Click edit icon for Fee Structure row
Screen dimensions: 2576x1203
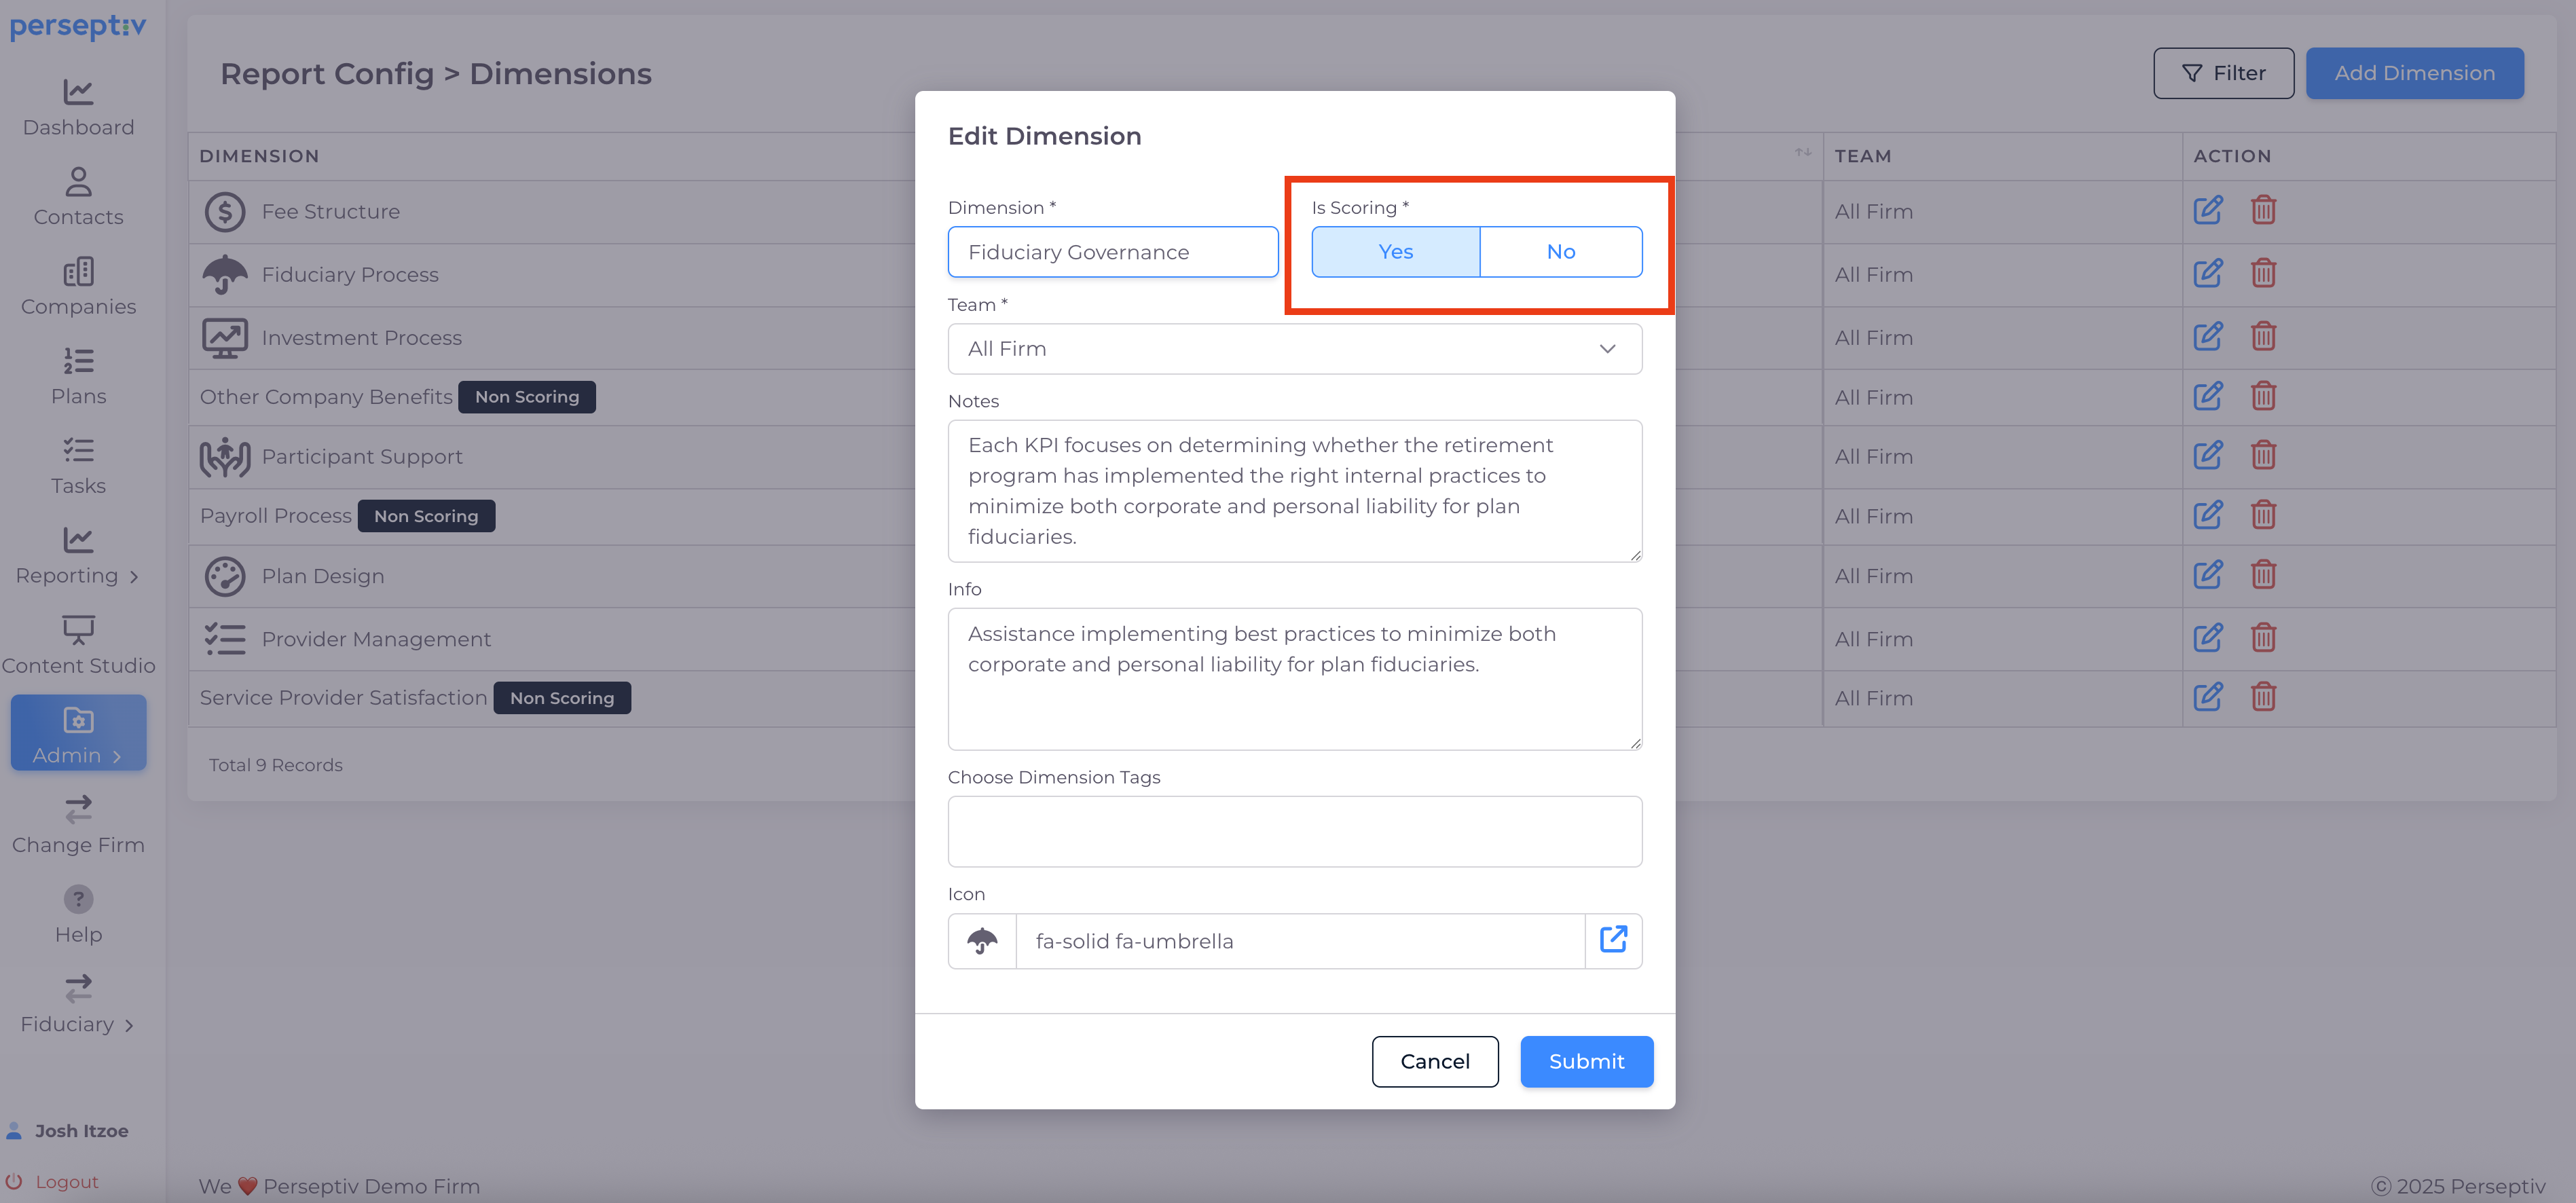pyautogui.click(x=2207, y=211)
